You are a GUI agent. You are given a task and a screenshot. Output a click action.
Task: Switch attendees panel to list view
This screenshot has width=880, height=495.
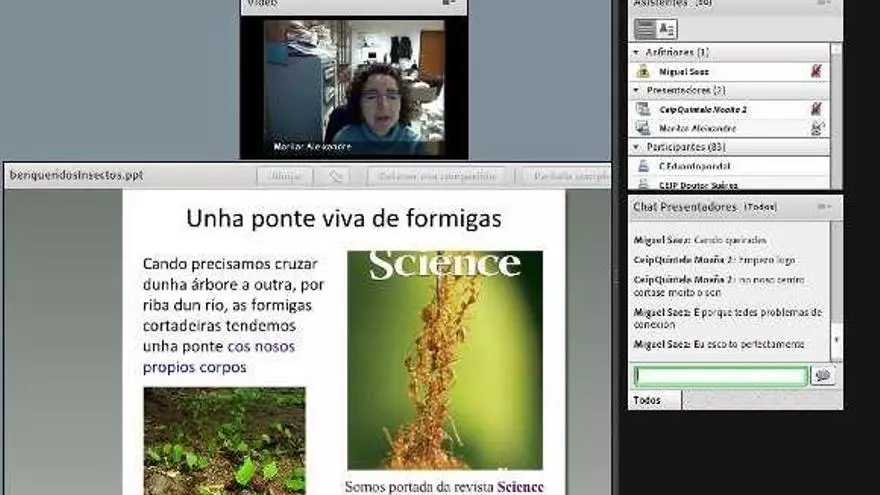point(645,29)
